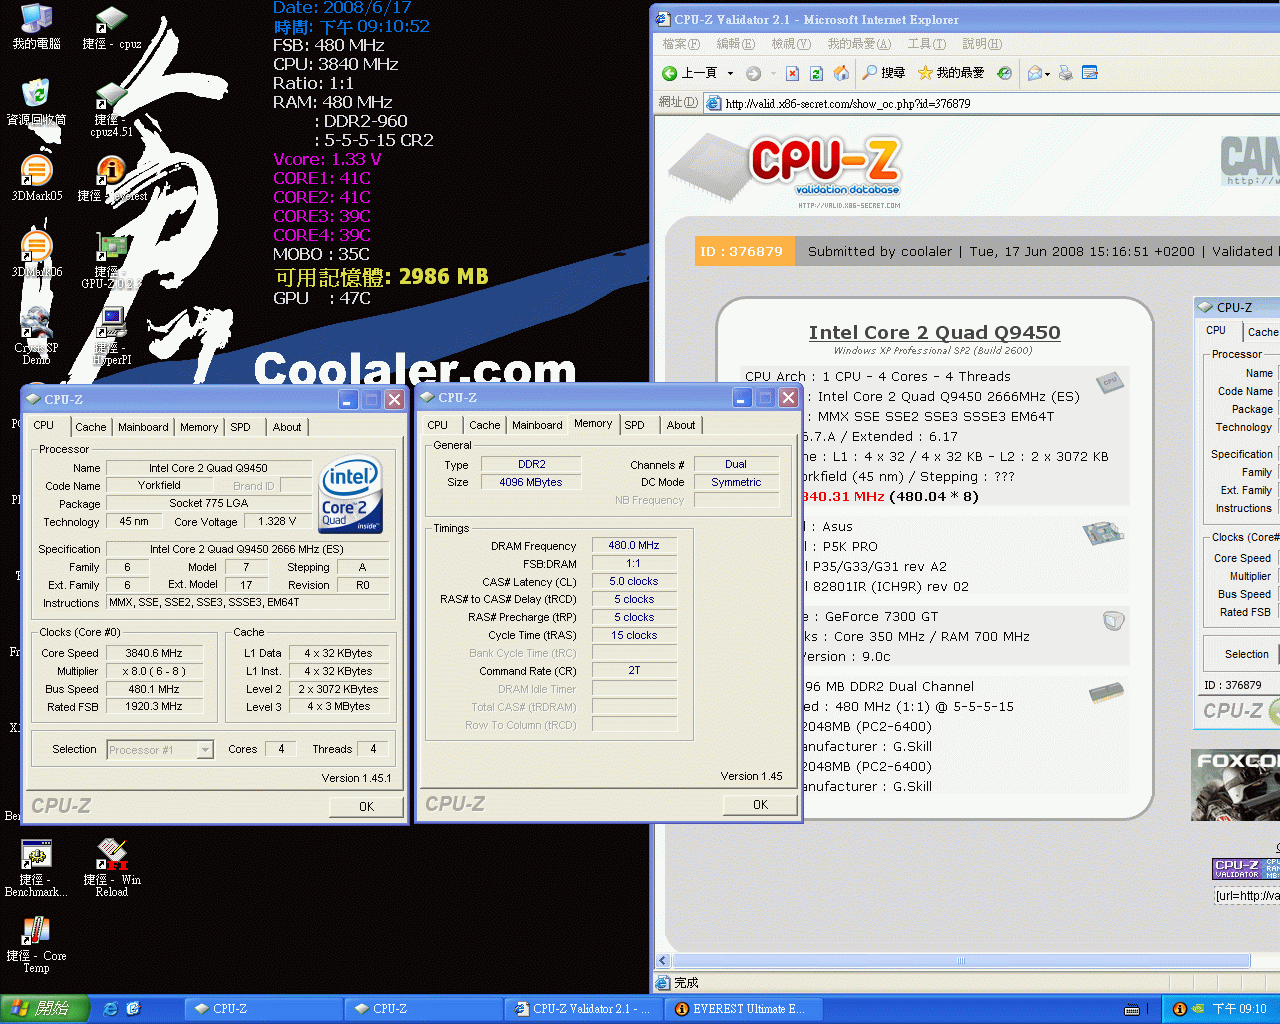Click the DRAM Frequency 480.0 MHz value
The height and width of the screenshot is (1024, 1280).
(x=634, y=545)
